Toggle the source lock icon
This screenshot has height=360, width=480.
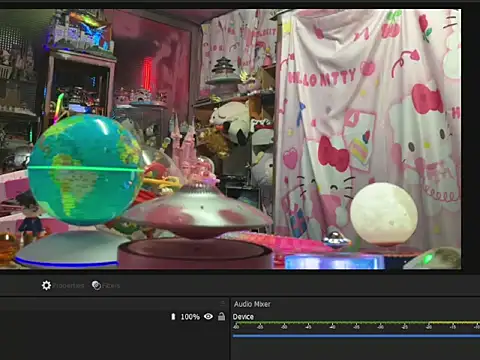(221, 316)
